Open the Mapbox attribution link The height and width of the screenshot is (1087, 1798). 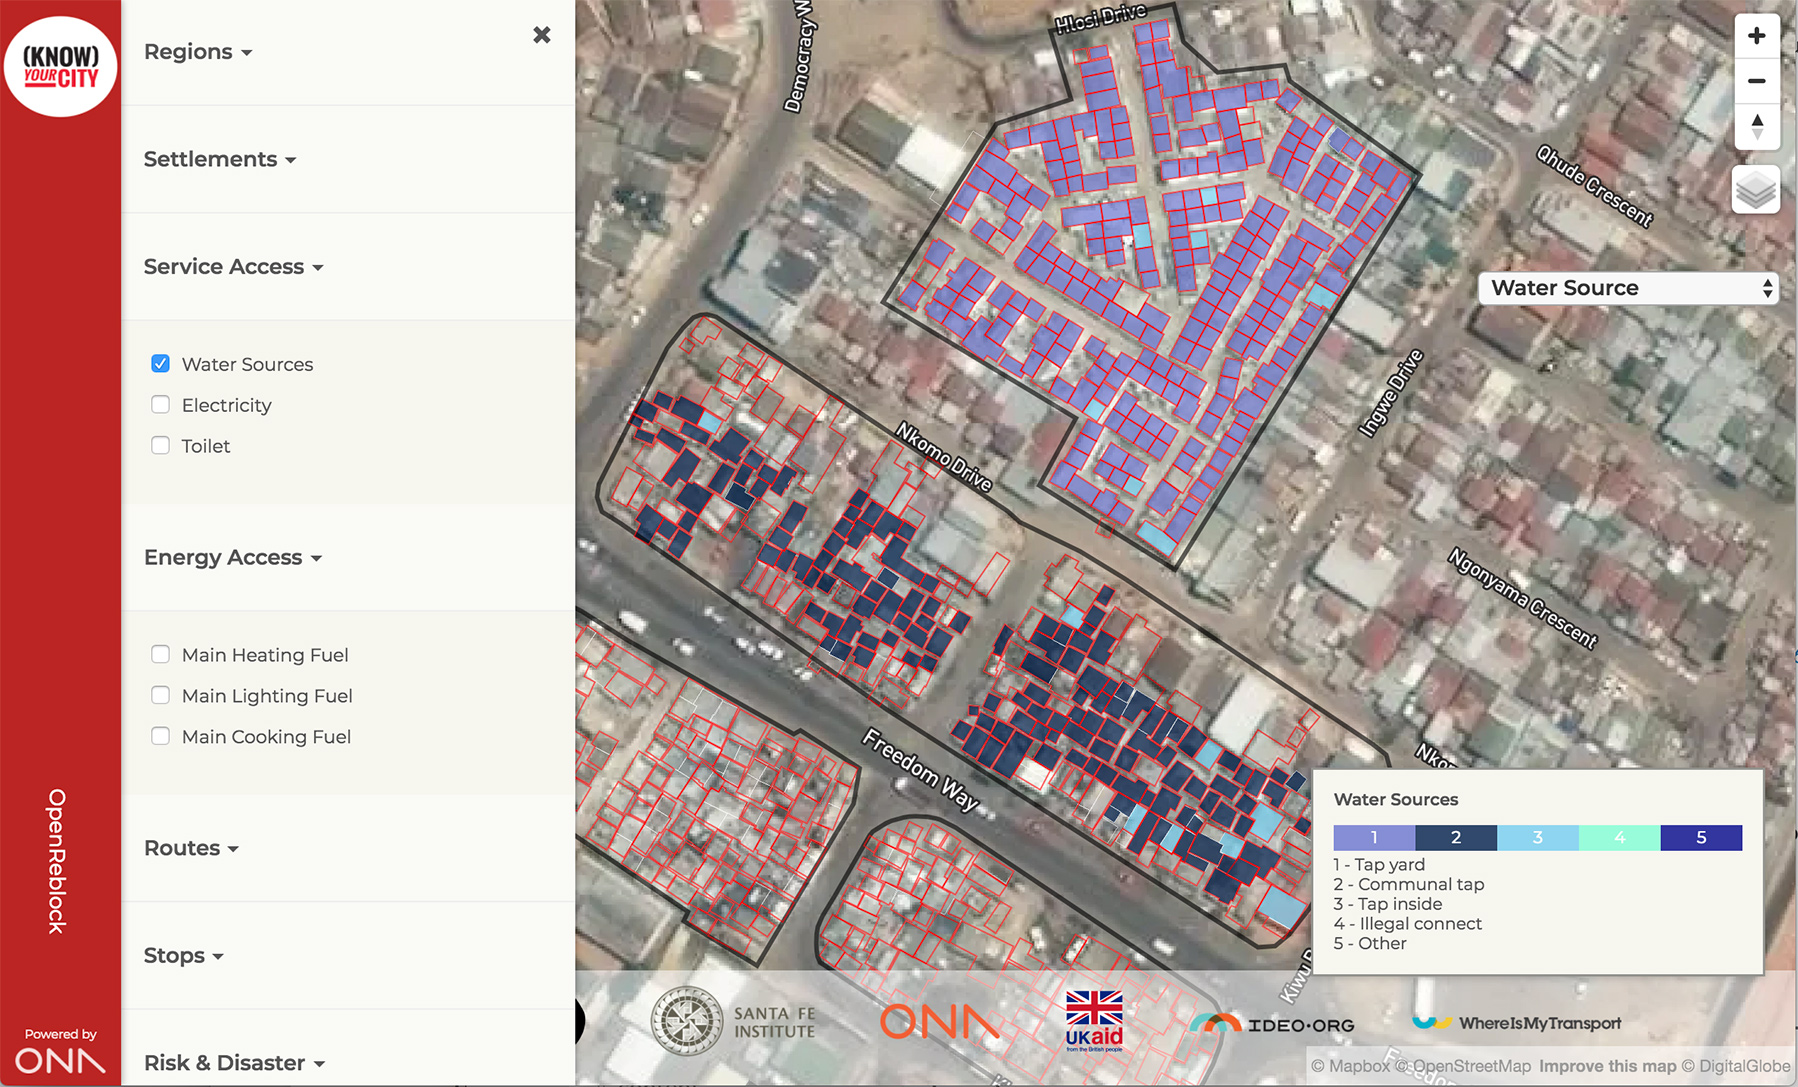coord(1351,1066)
